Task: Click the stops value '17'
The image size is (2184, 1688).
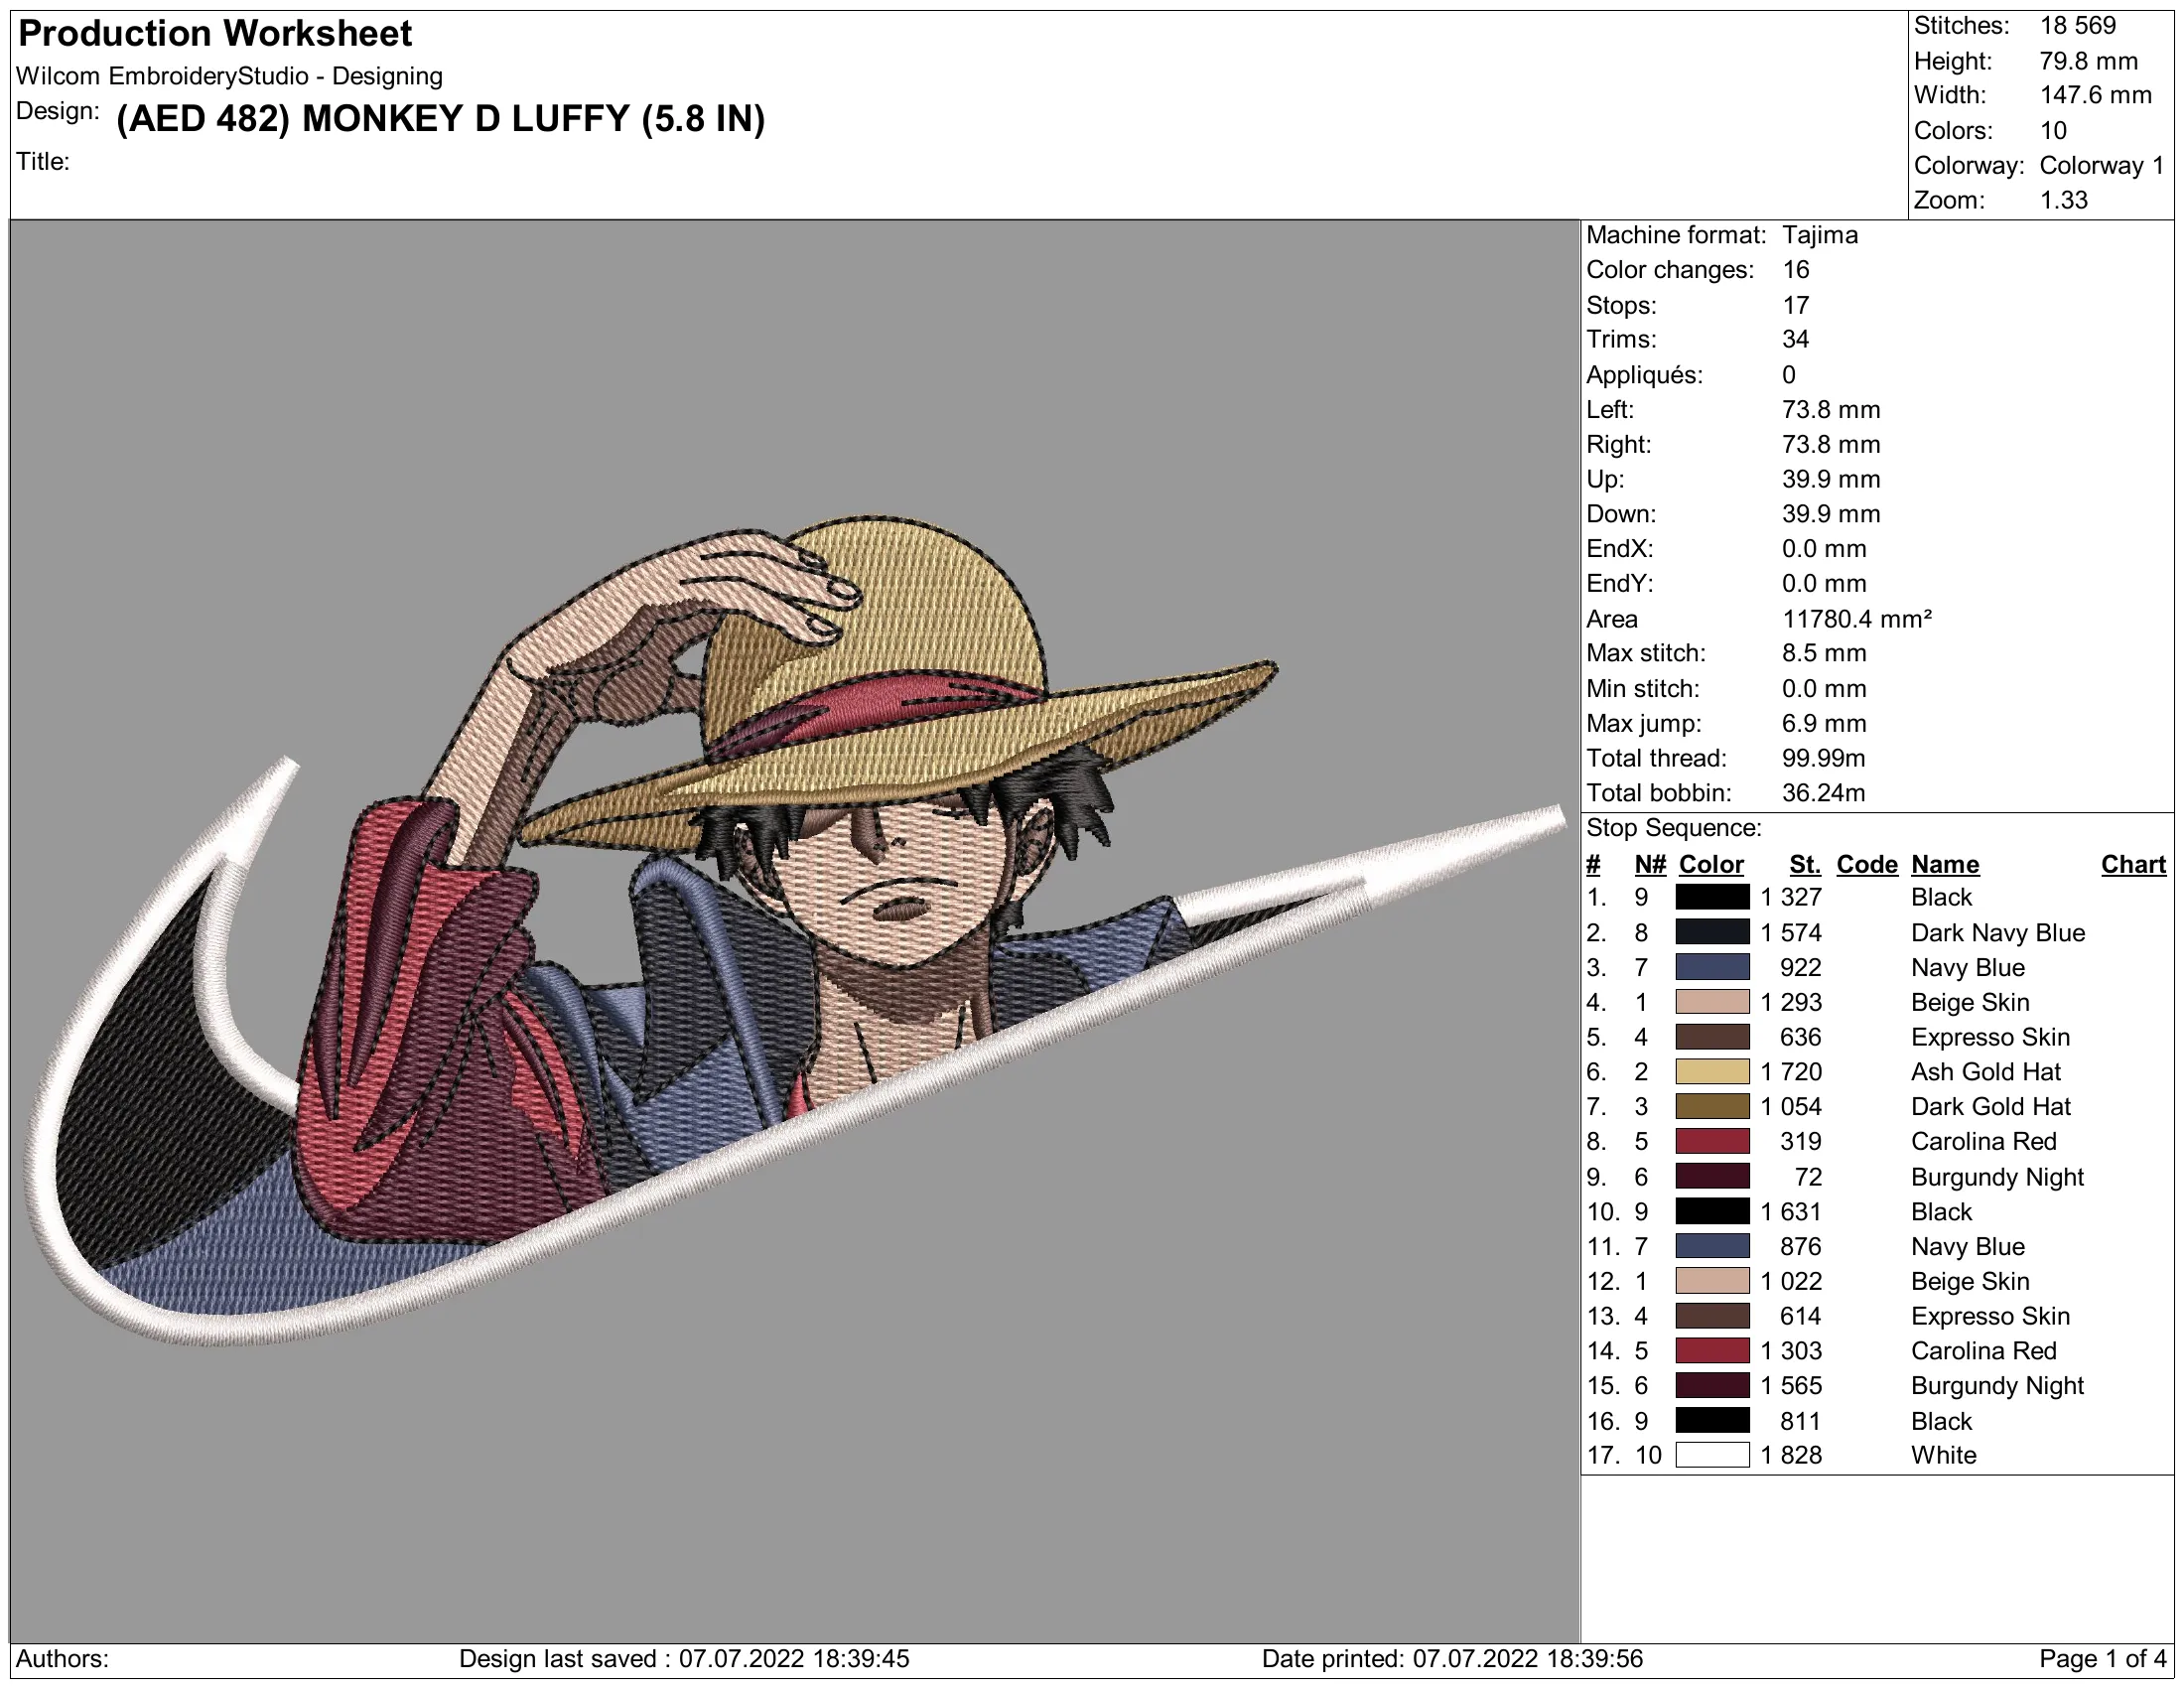Action: point(1796,305)
